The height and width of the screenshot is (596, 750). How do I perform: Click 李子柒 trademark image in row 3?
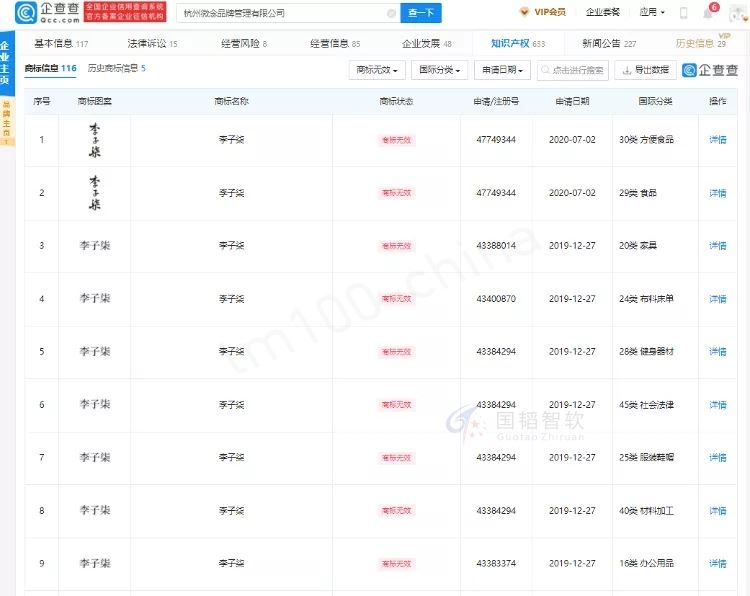tap(95, 246)
